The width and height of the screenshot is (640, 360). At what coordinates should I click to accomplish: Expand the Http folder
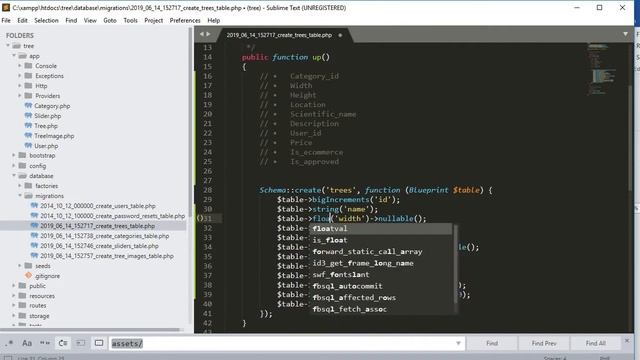[x=19, y=86]
